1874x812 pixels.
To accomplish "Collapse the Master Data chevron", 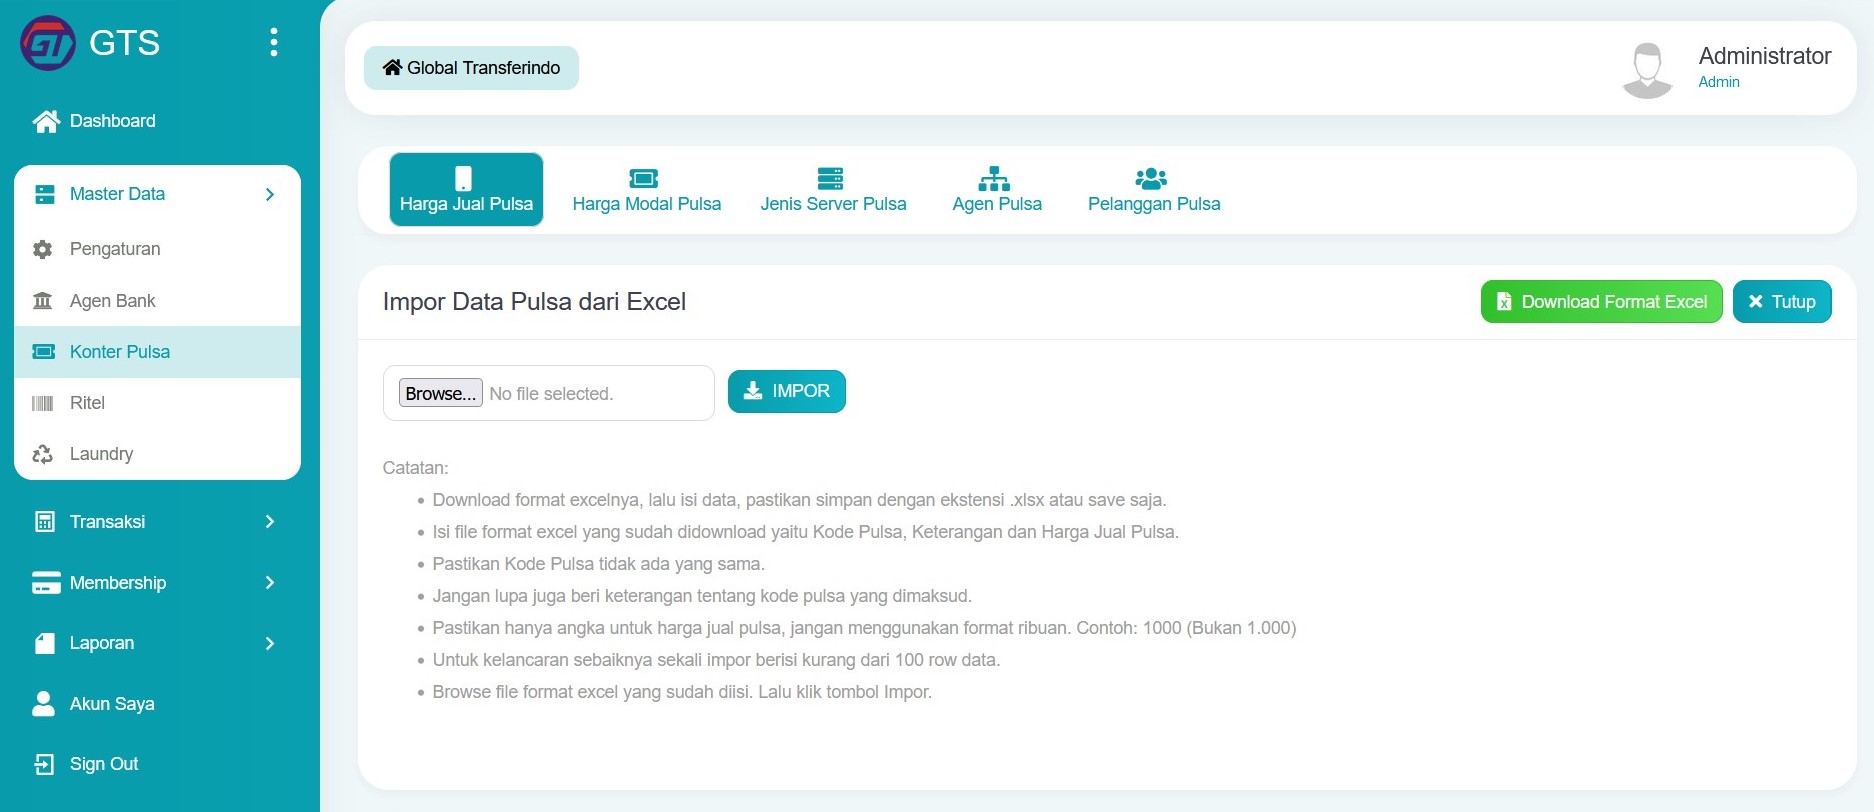I will click(270, 194).
